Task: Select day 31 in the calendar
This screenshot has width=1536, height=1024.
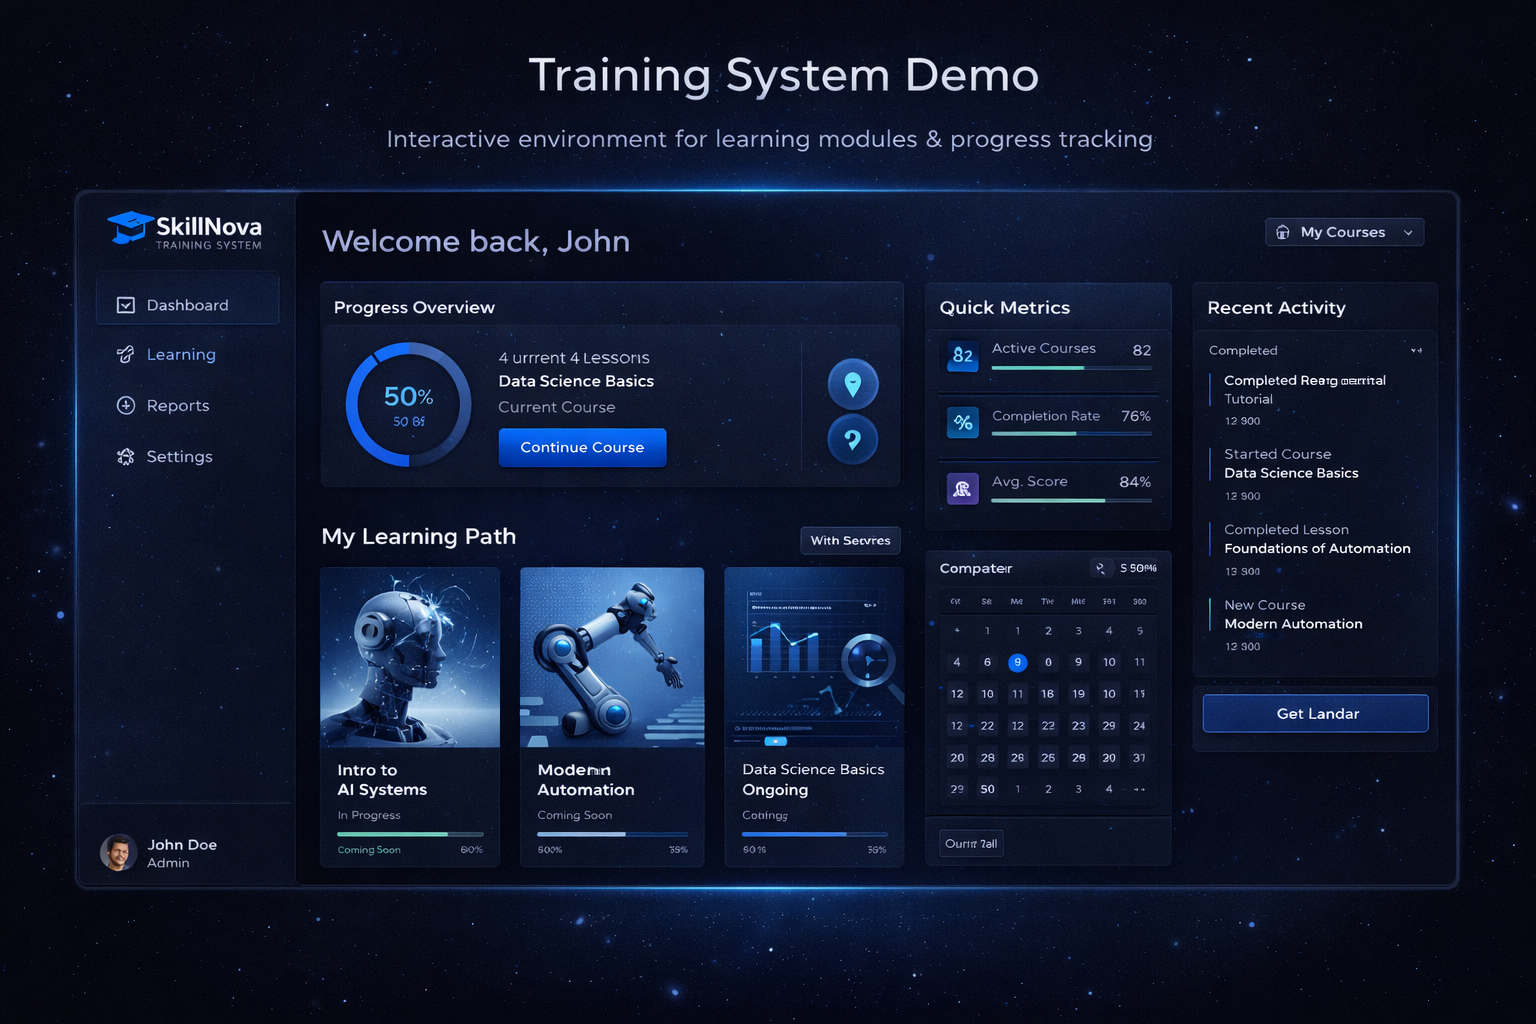Action: (x=1139, y=758)
